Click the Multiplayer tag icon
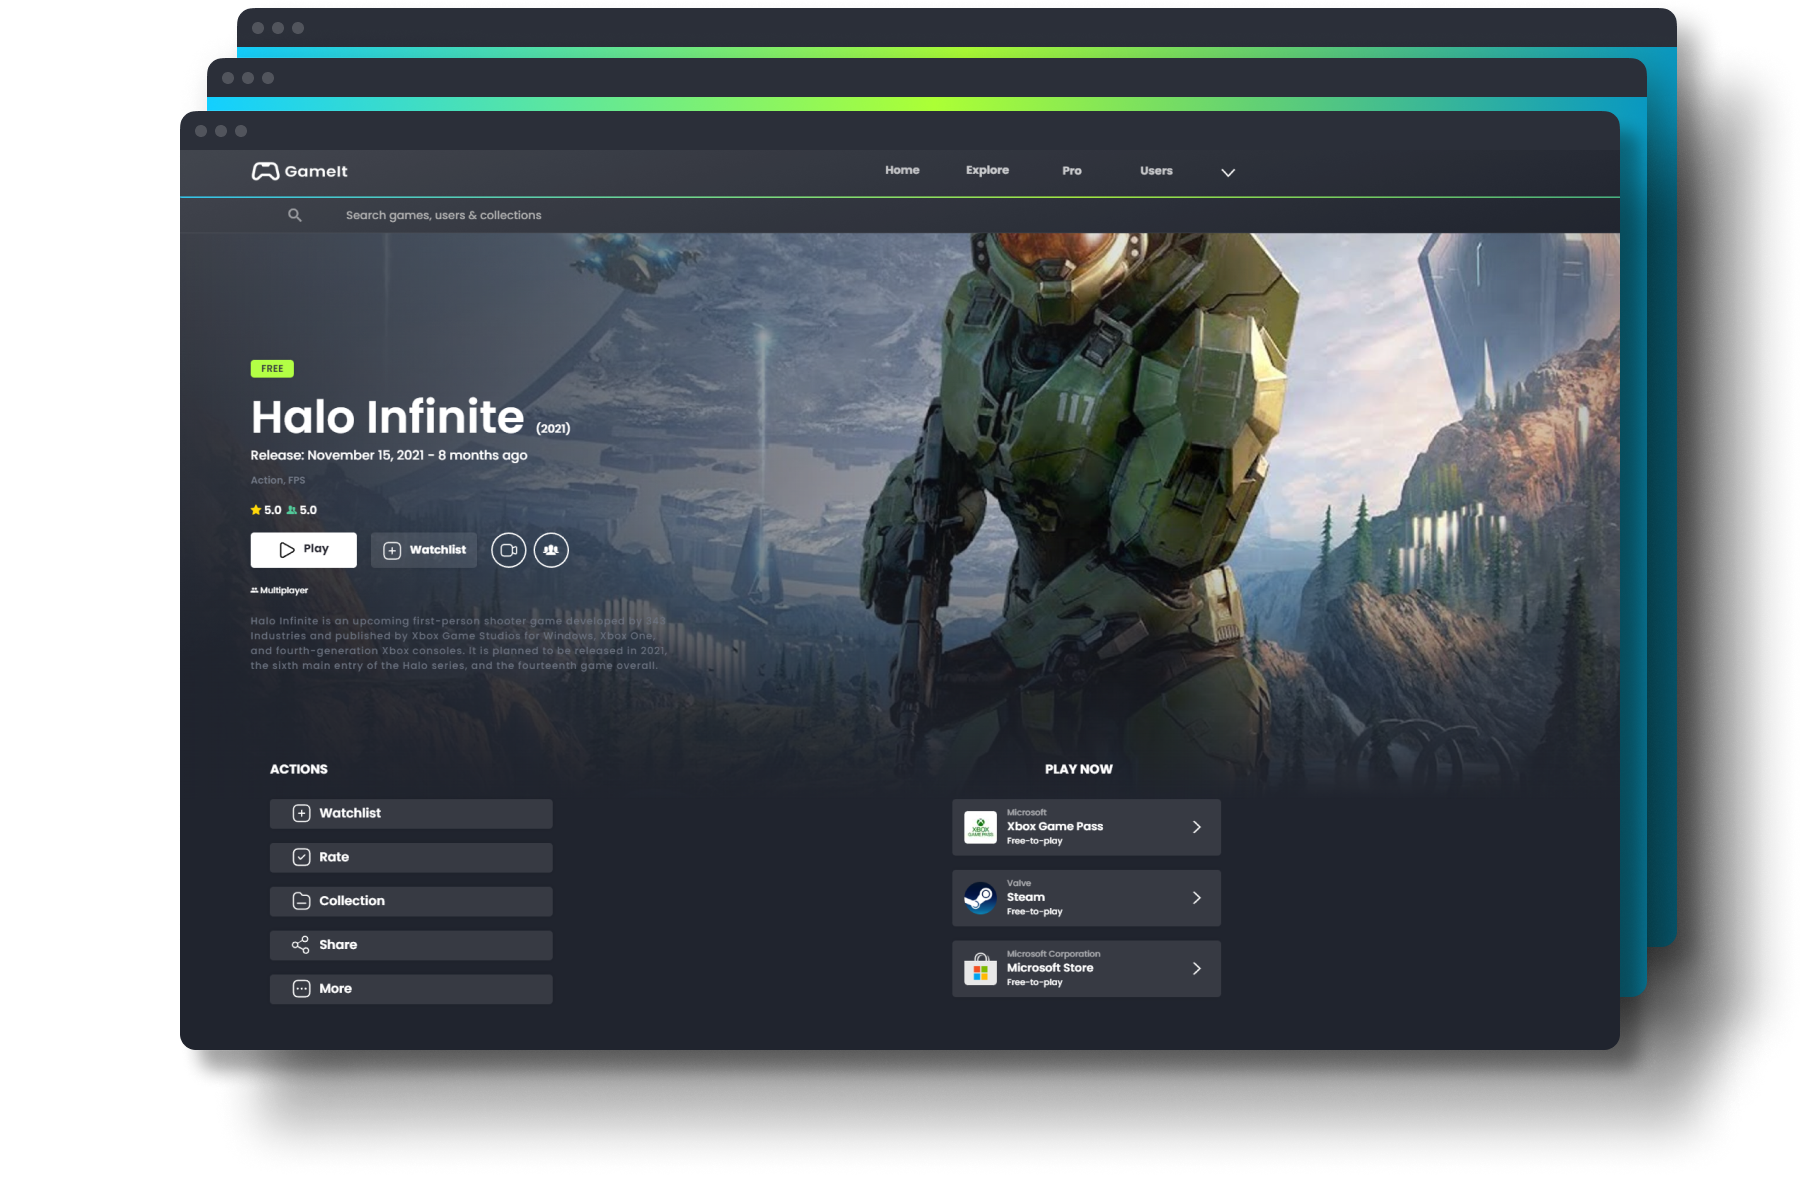1800x1200 pixels. coord(254,590)
